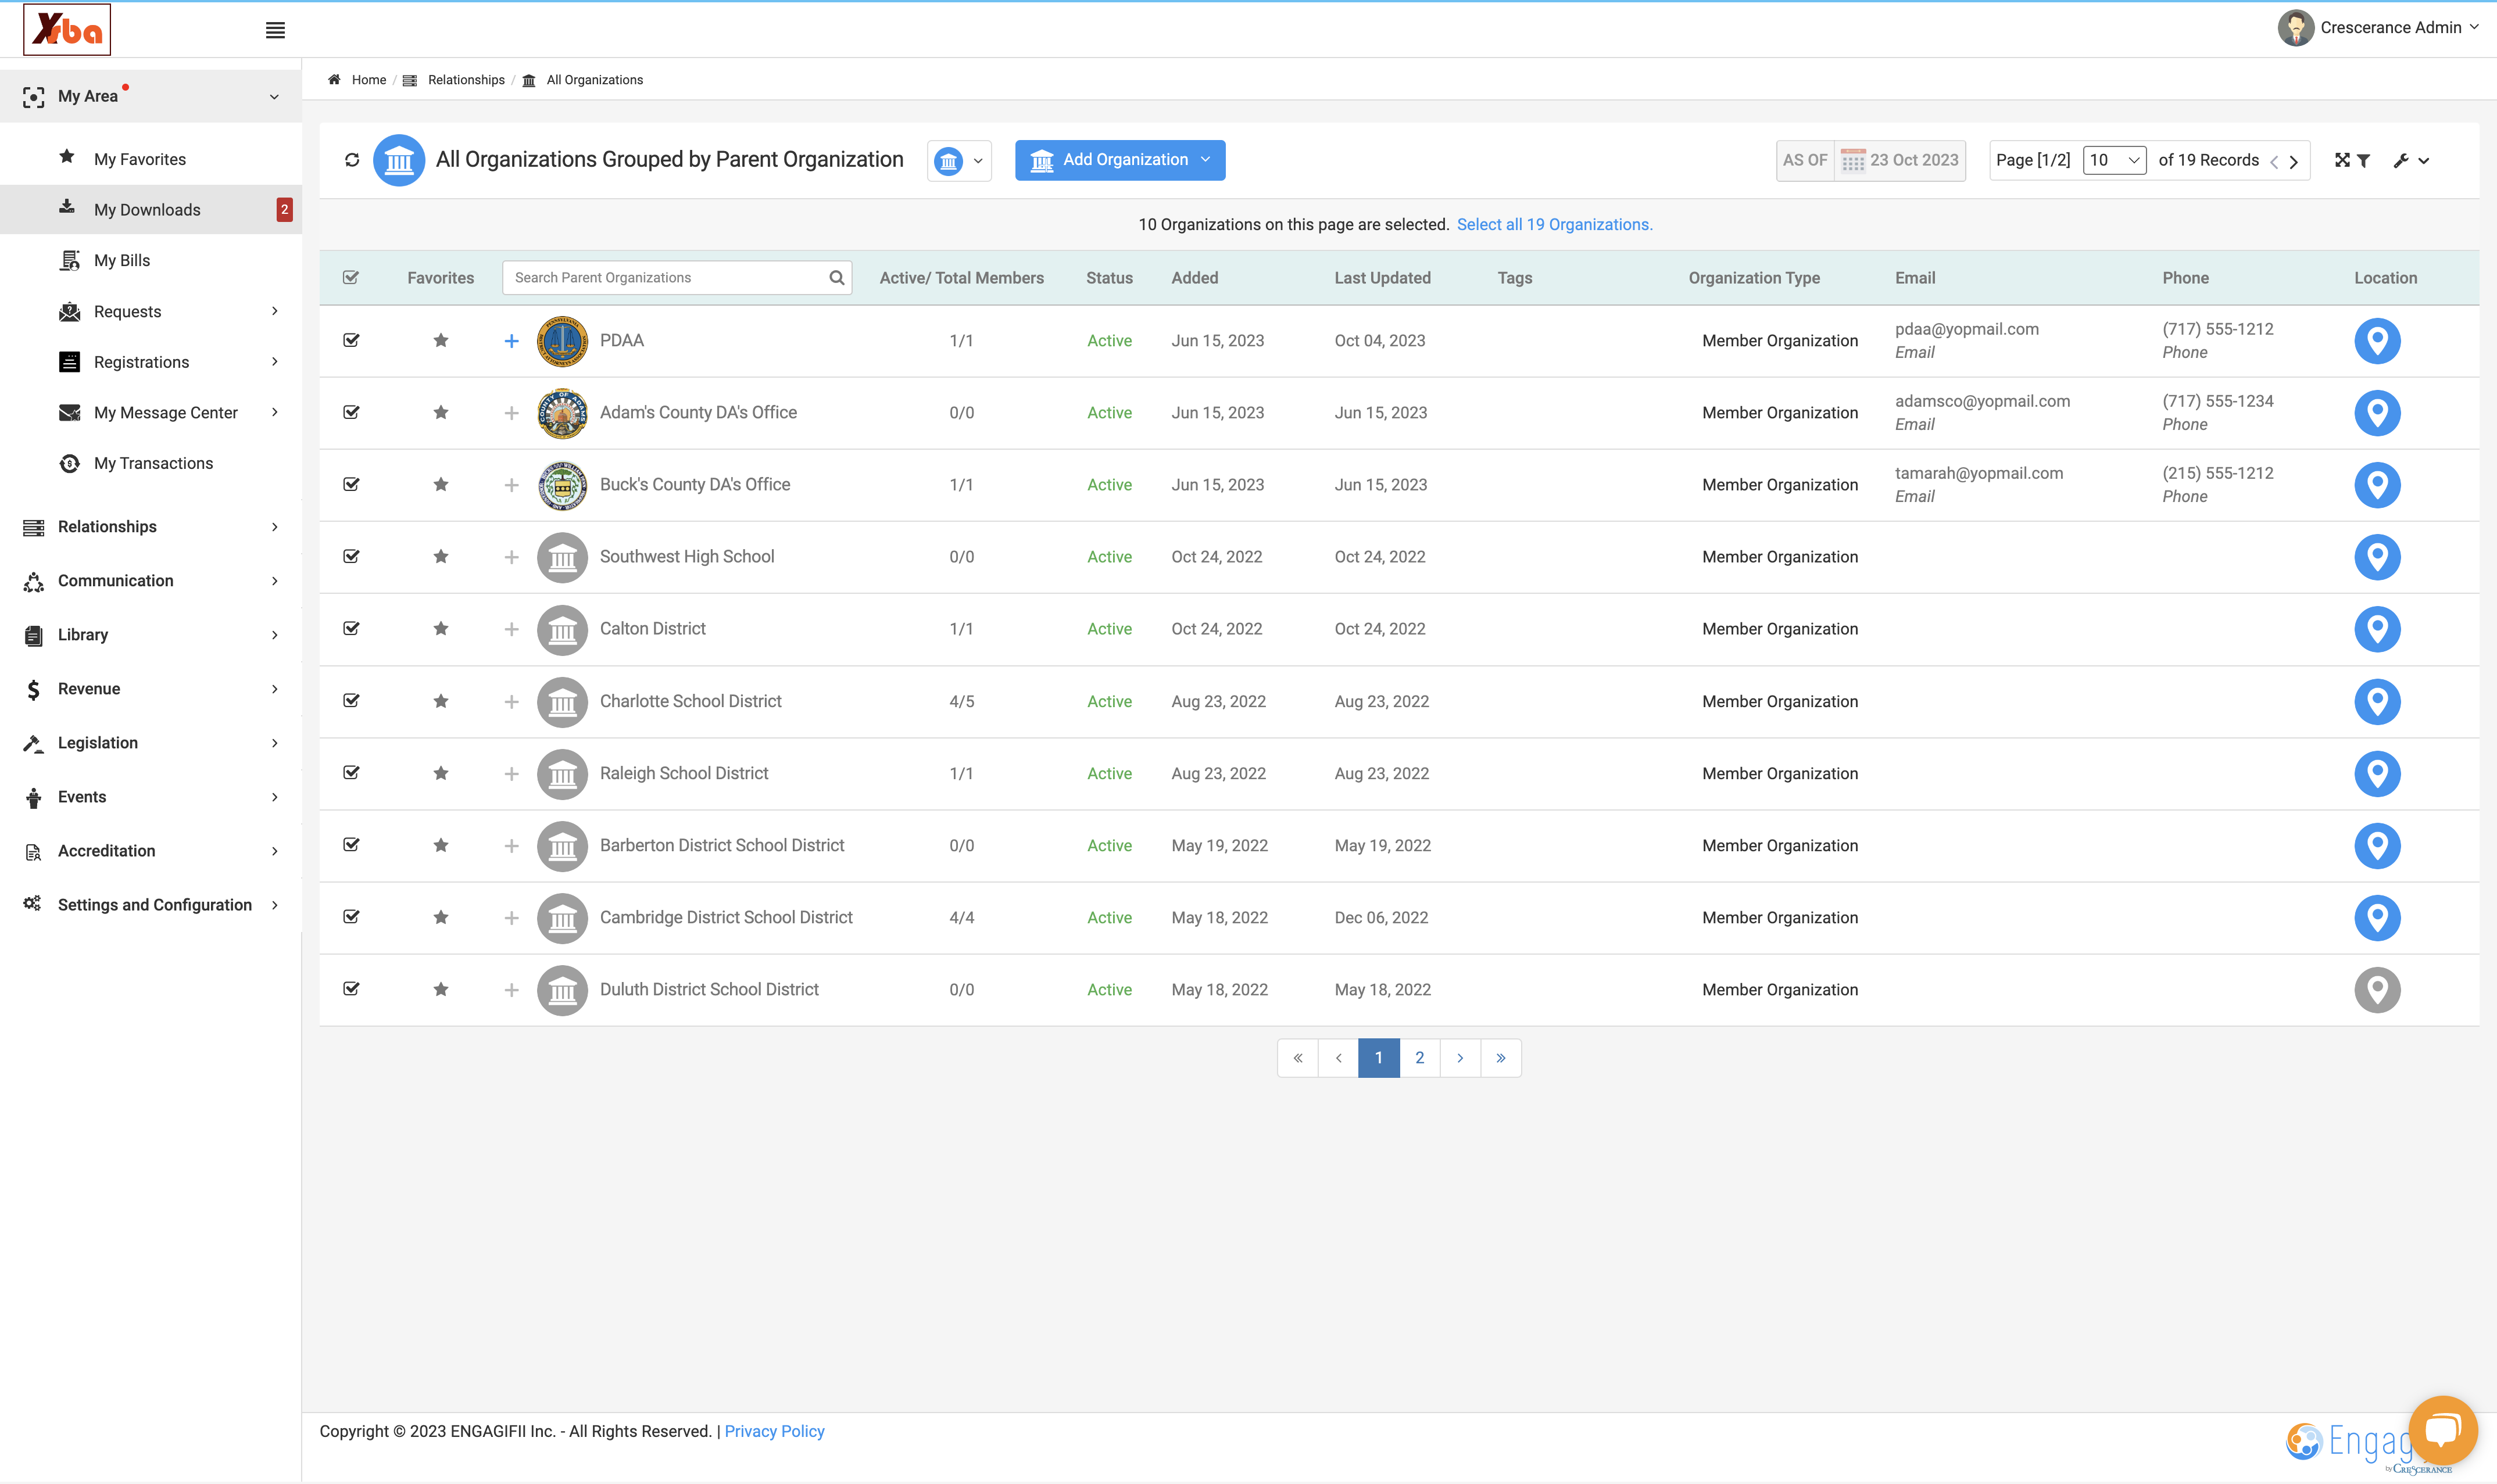Uncheck Duluth District School District checkbox
This screenshot has height=1484, width=2497.
pos(351,988)
